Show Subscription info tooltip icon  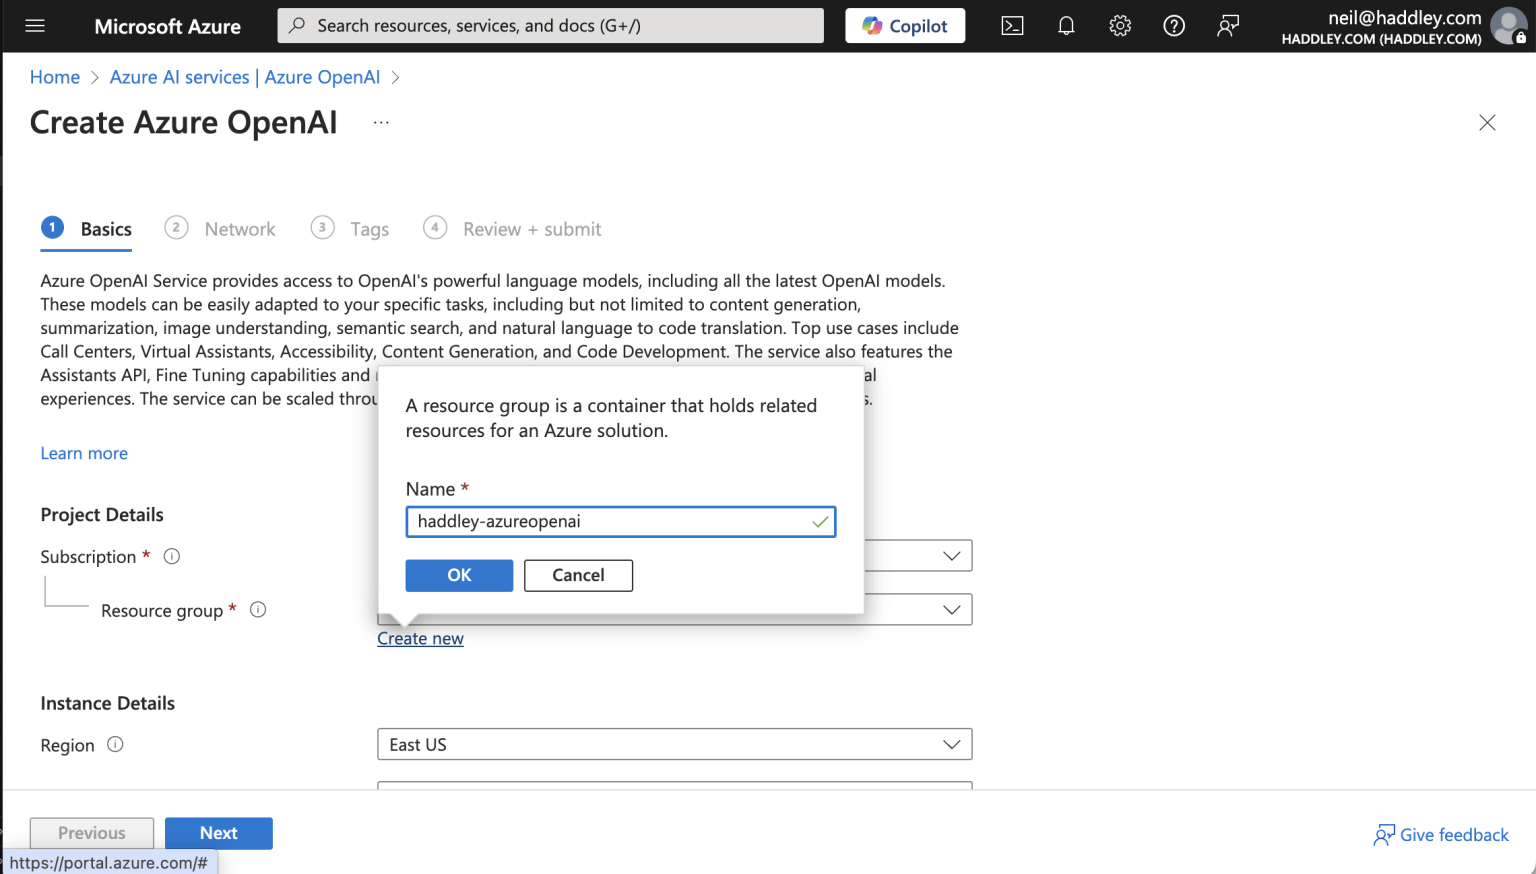tap(172, 556)
